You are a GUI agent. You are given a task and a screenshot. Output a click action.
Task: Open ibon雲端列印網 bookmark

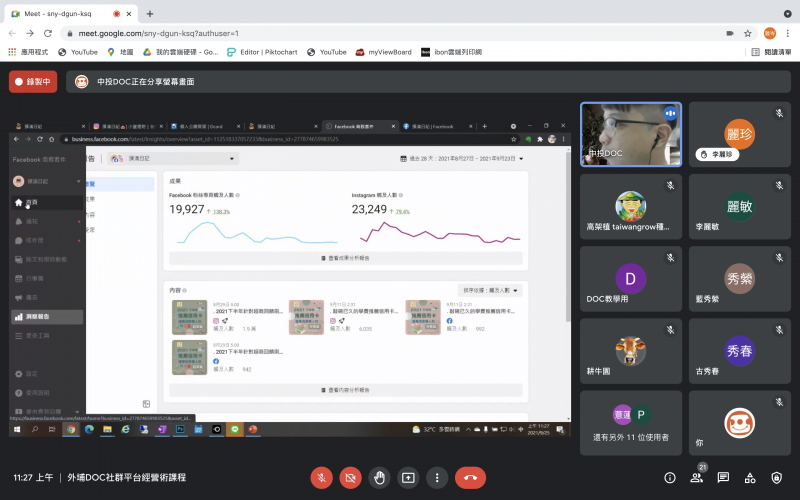(451, 52)
